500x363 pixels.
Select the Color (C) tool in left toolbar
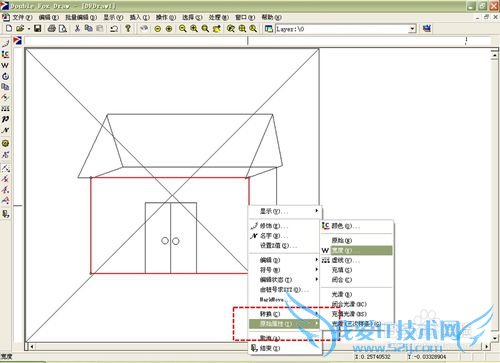coord(5,54)
